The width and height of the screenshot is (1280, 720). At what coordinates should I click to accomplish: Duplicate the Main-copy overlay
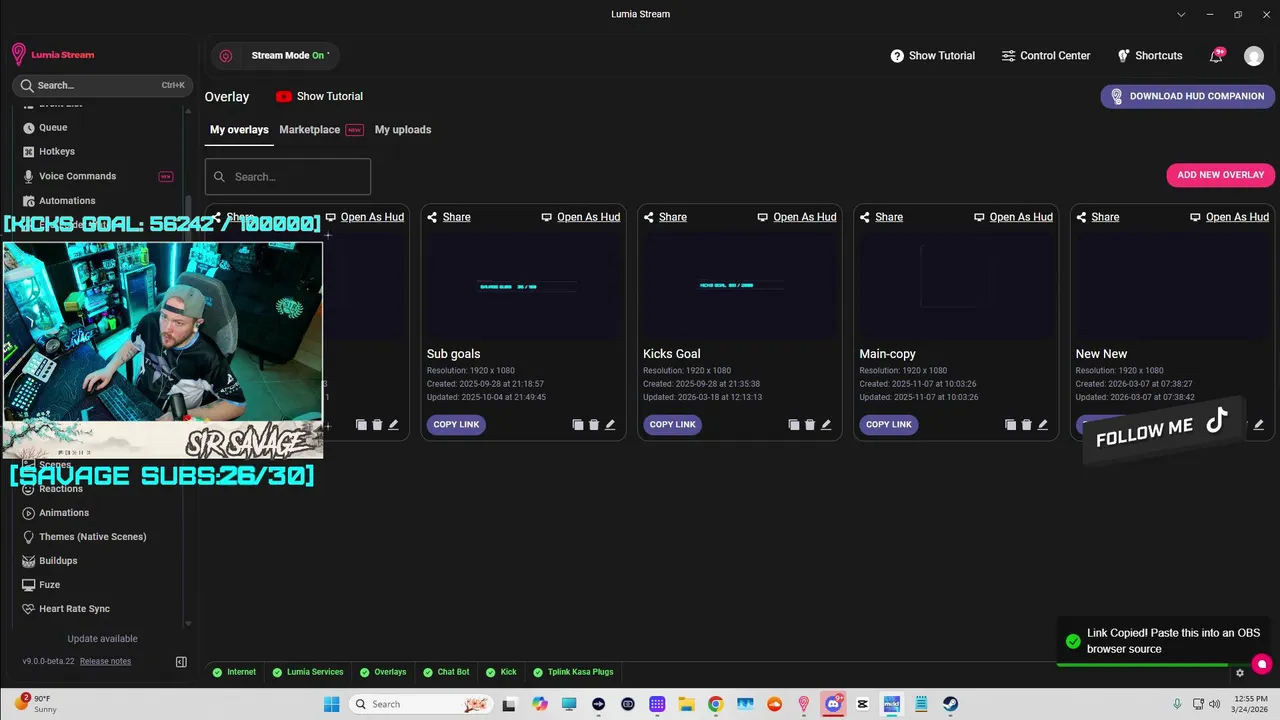tap(1010, 425)
